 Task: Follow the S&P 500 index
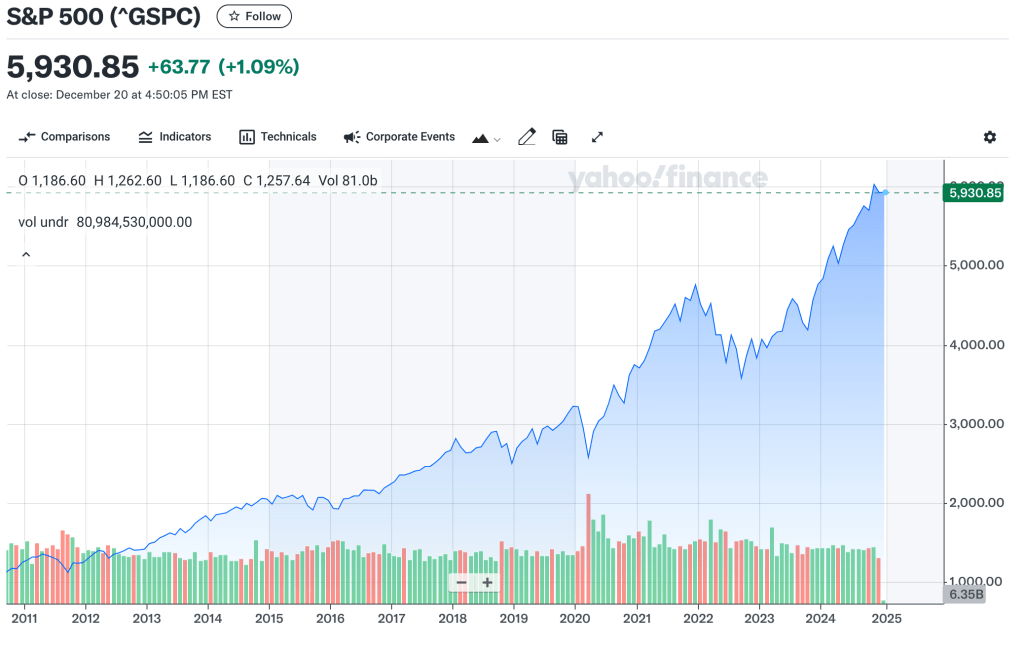click(254, 16)
